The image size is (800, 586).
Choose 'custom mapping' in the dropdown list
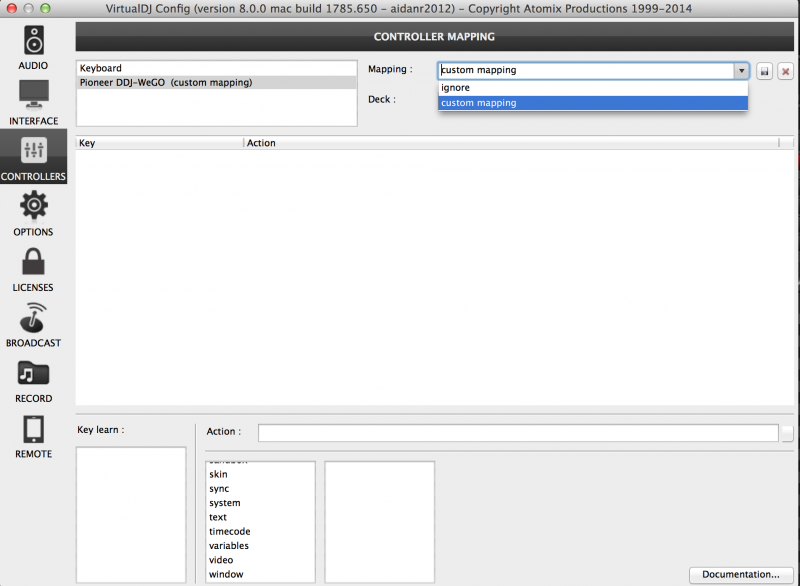point(593,103)
